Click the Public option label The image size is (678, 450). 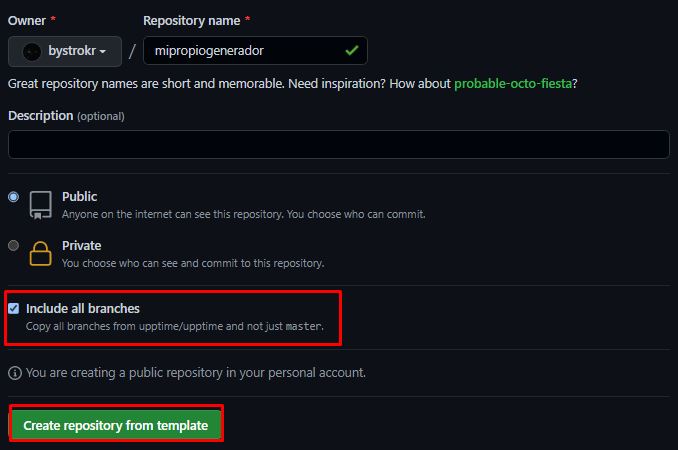(80, 197)
